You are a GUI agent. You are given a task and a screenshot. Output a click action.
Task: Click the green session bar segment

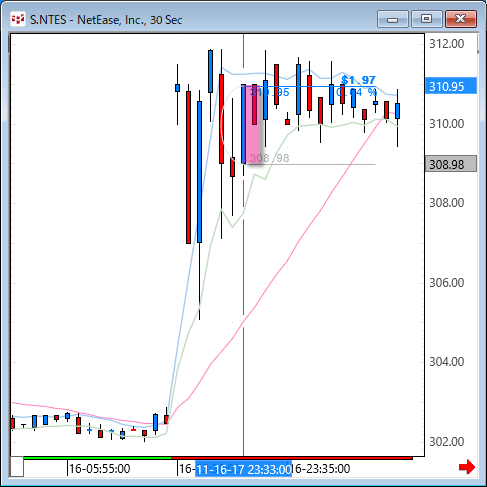click(97, 458)
